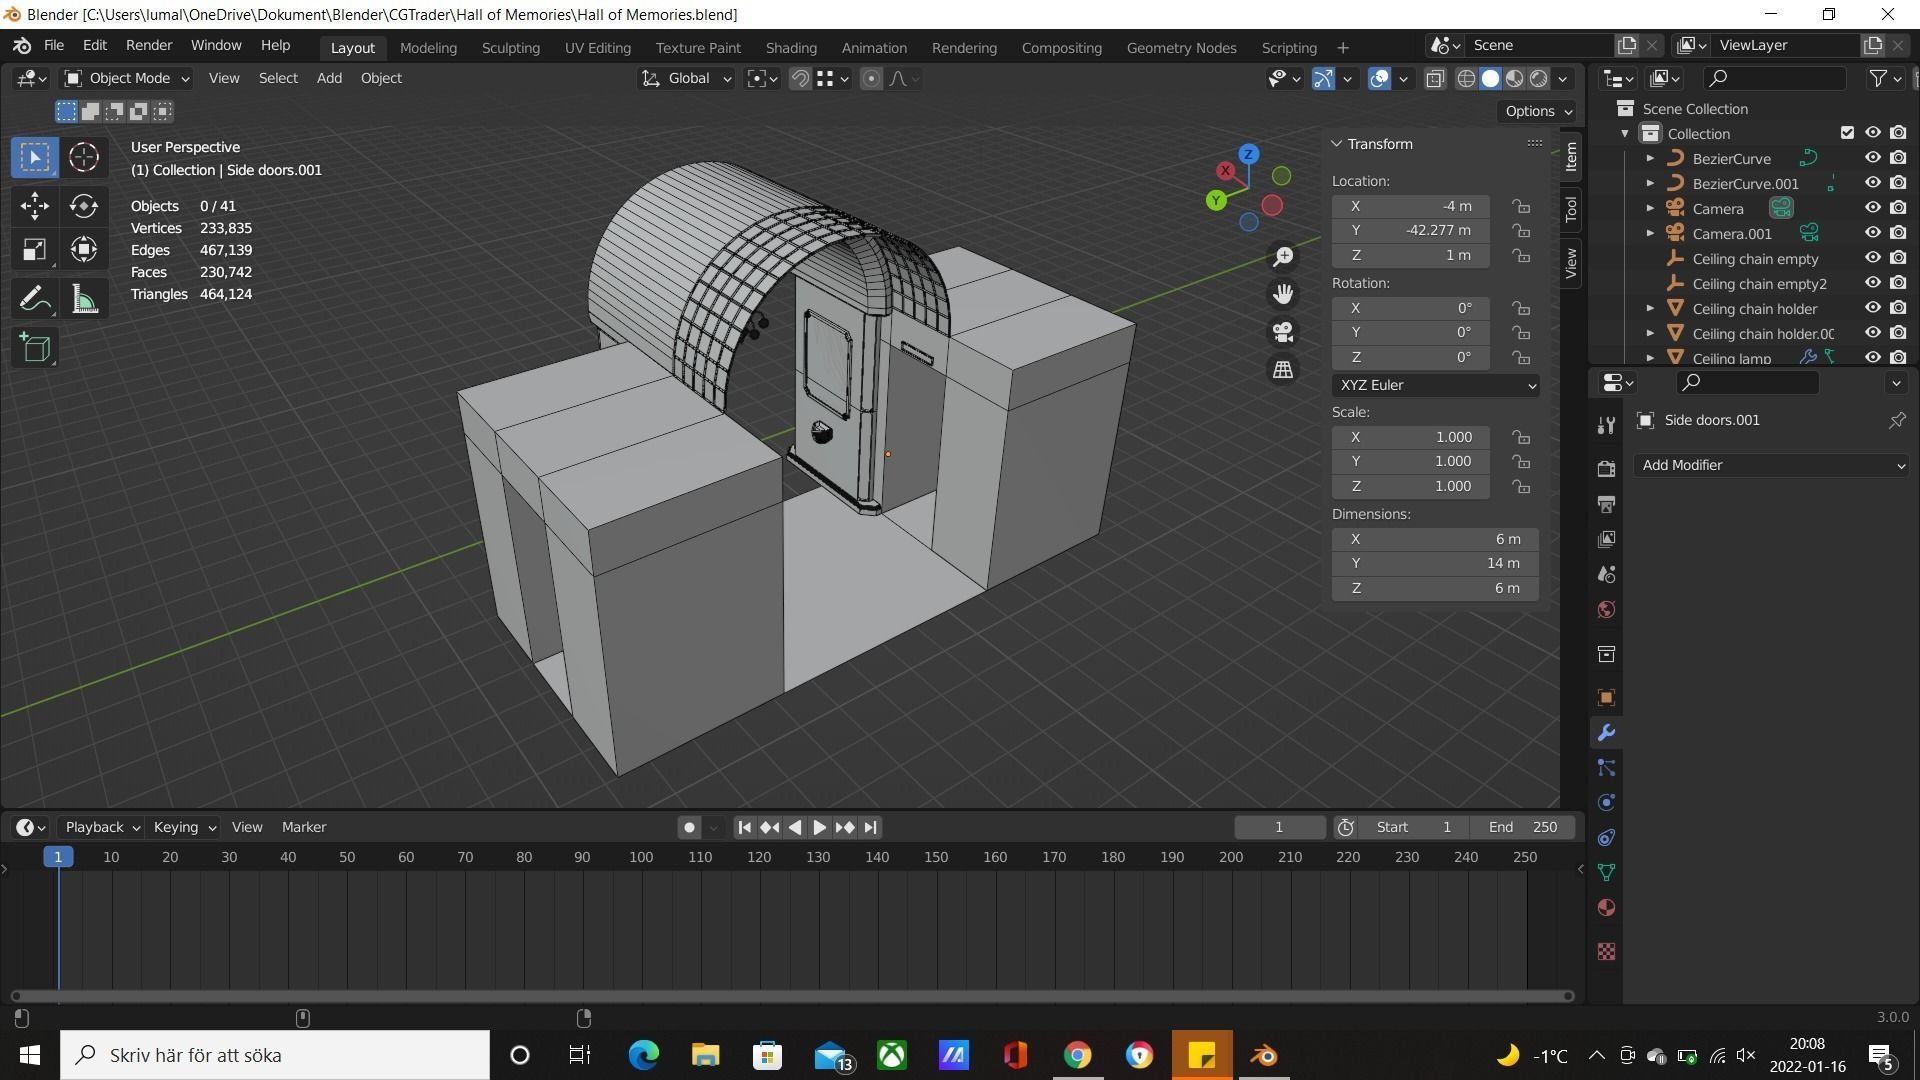Open Output properties tab icon
This screenshot has width=1920, height=1080.
pyautogui.click(x=1606, y=504)
